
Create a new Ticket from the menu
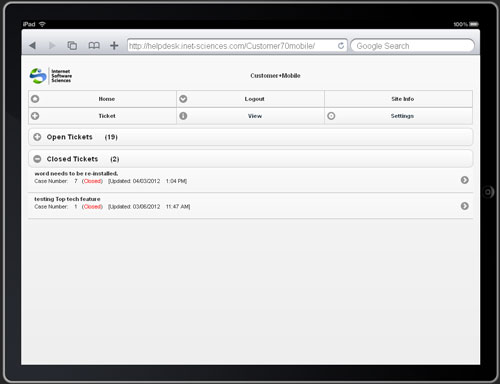102,116
